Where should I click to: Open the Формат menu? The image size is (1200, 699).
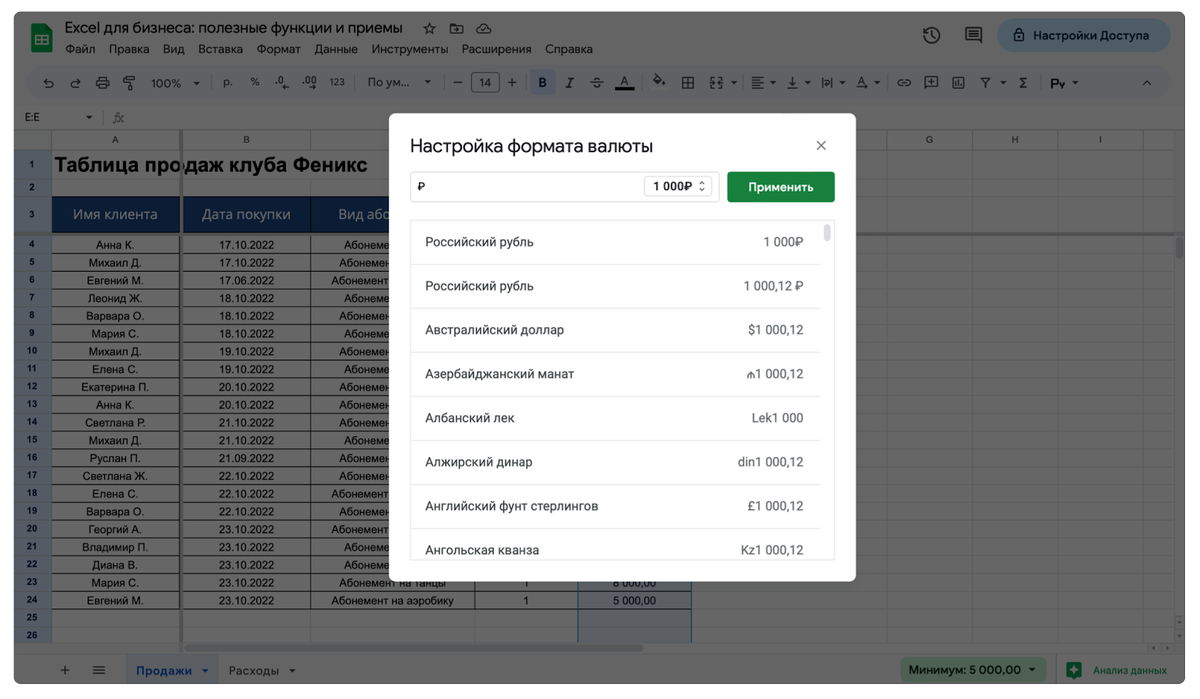(x=278, y=49)
